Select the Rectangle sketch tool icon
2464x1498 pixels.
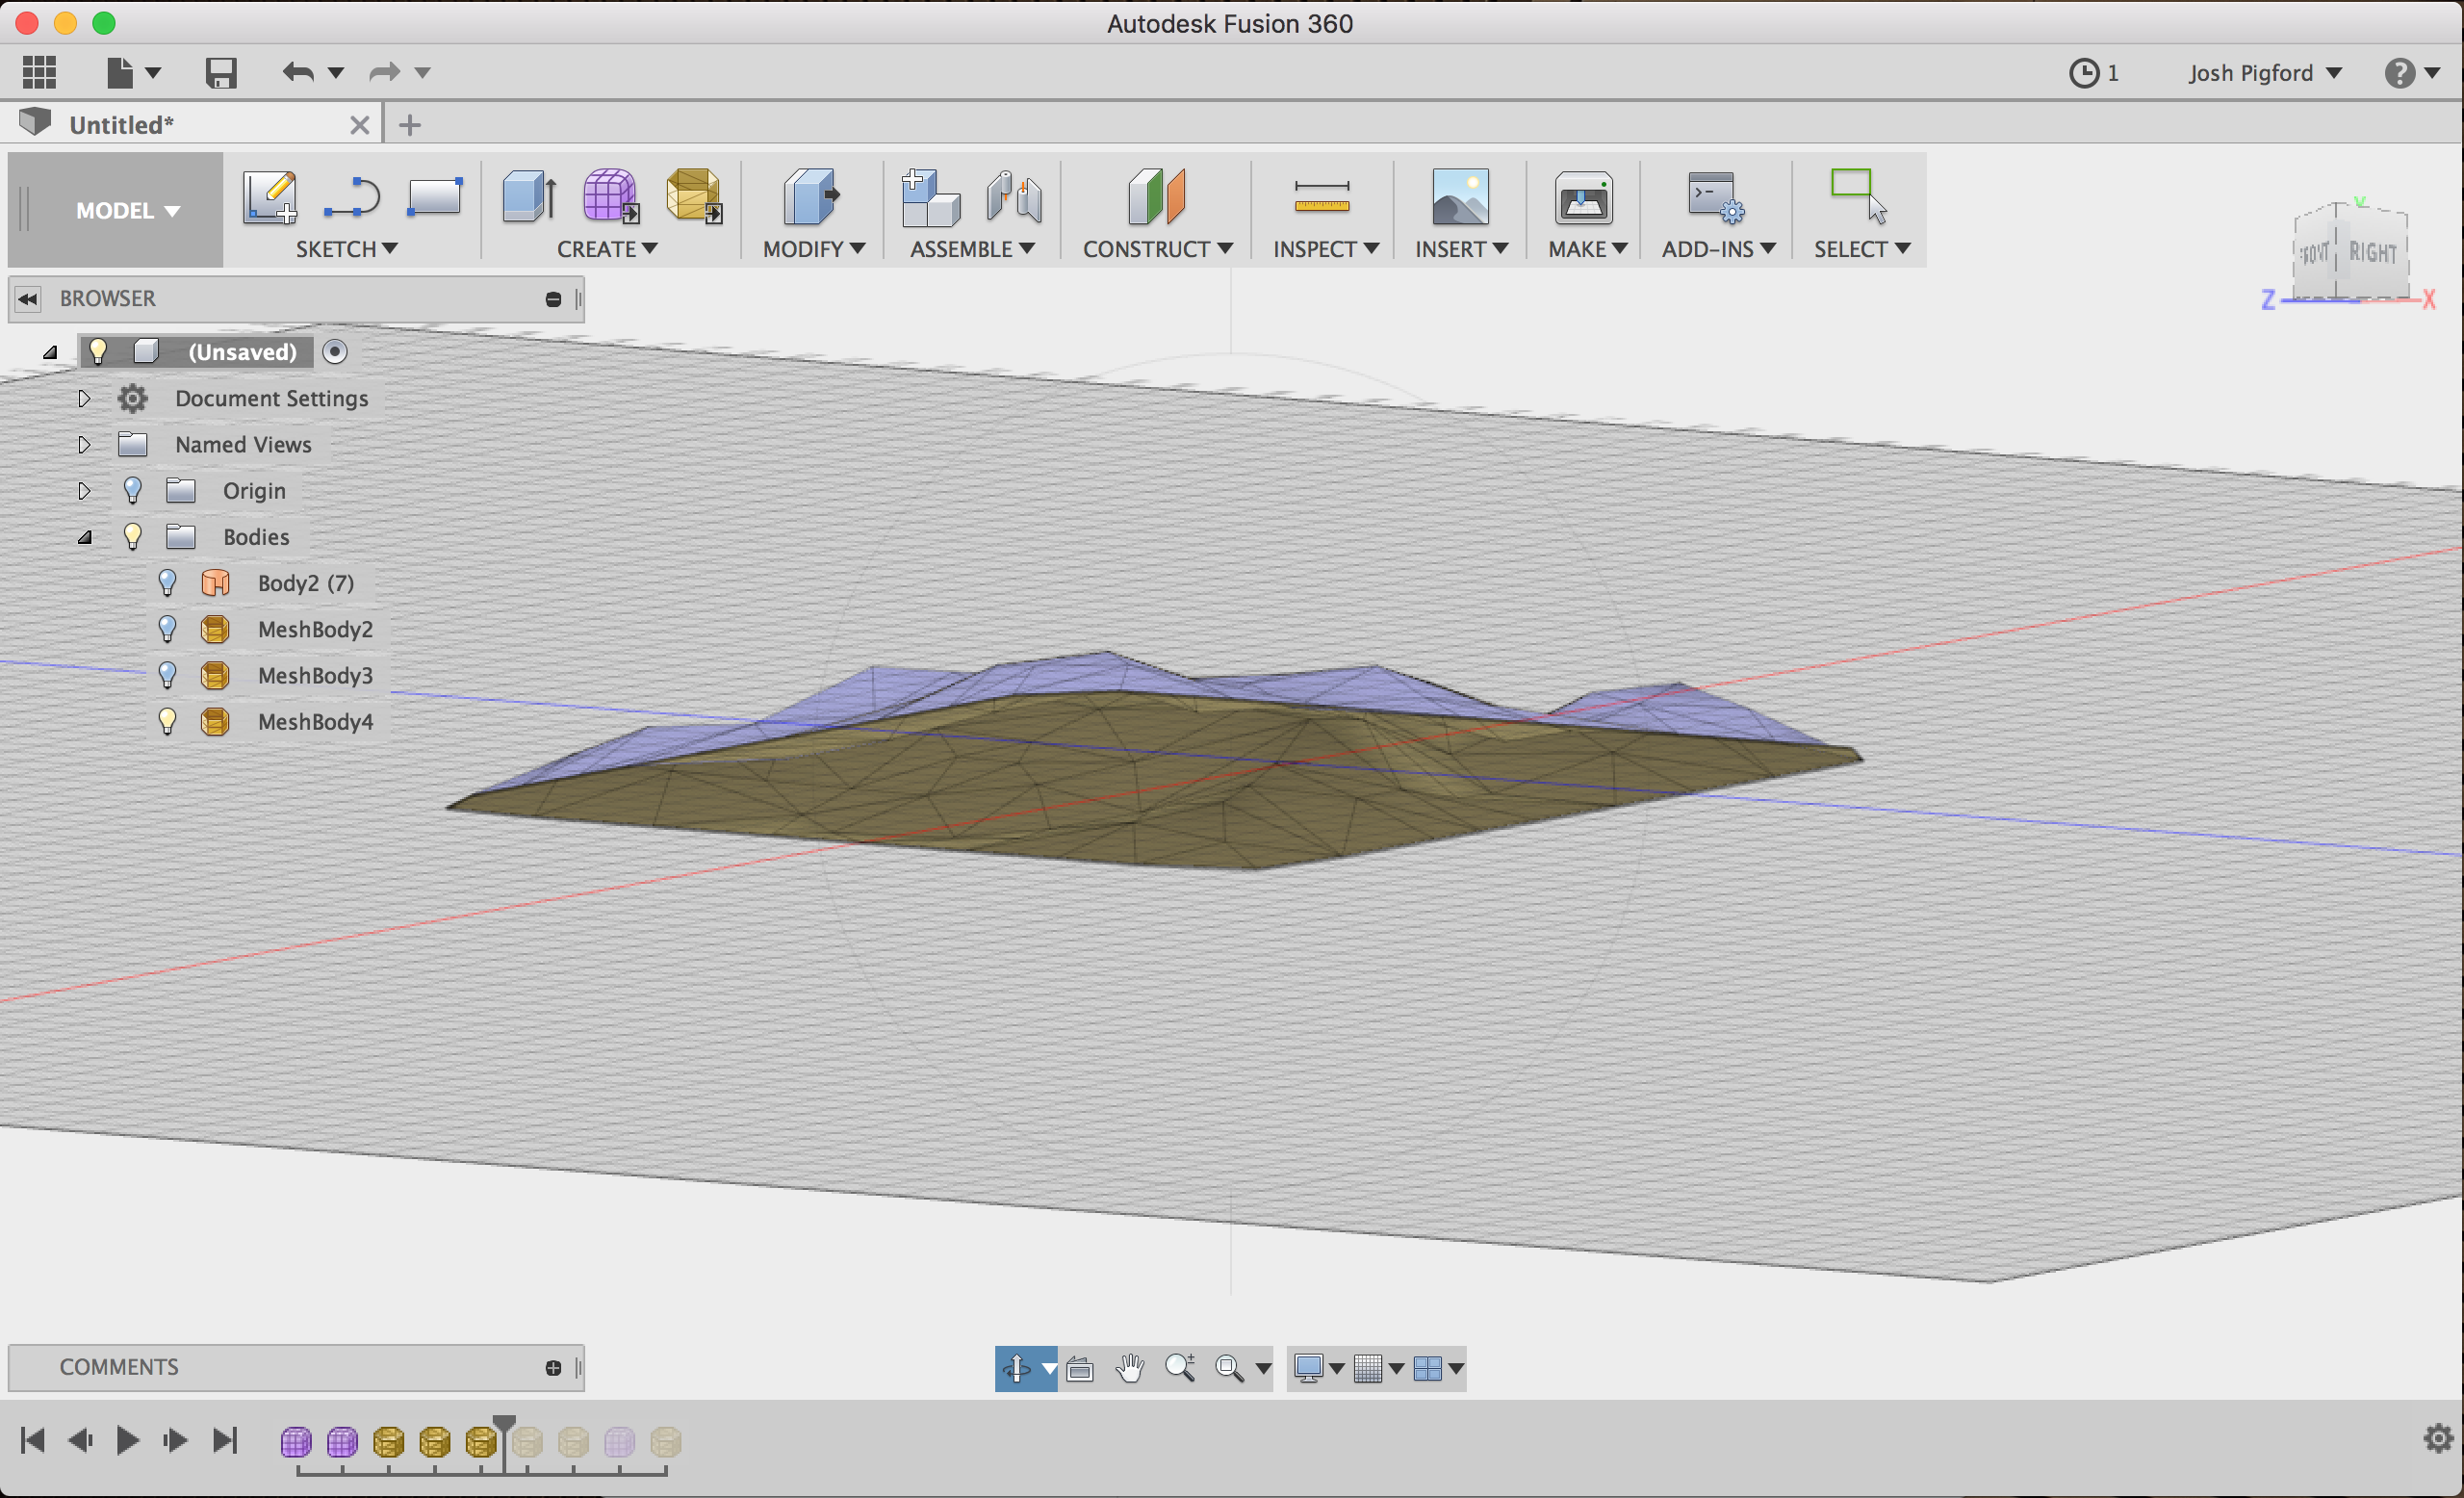[x=435, y=196]
